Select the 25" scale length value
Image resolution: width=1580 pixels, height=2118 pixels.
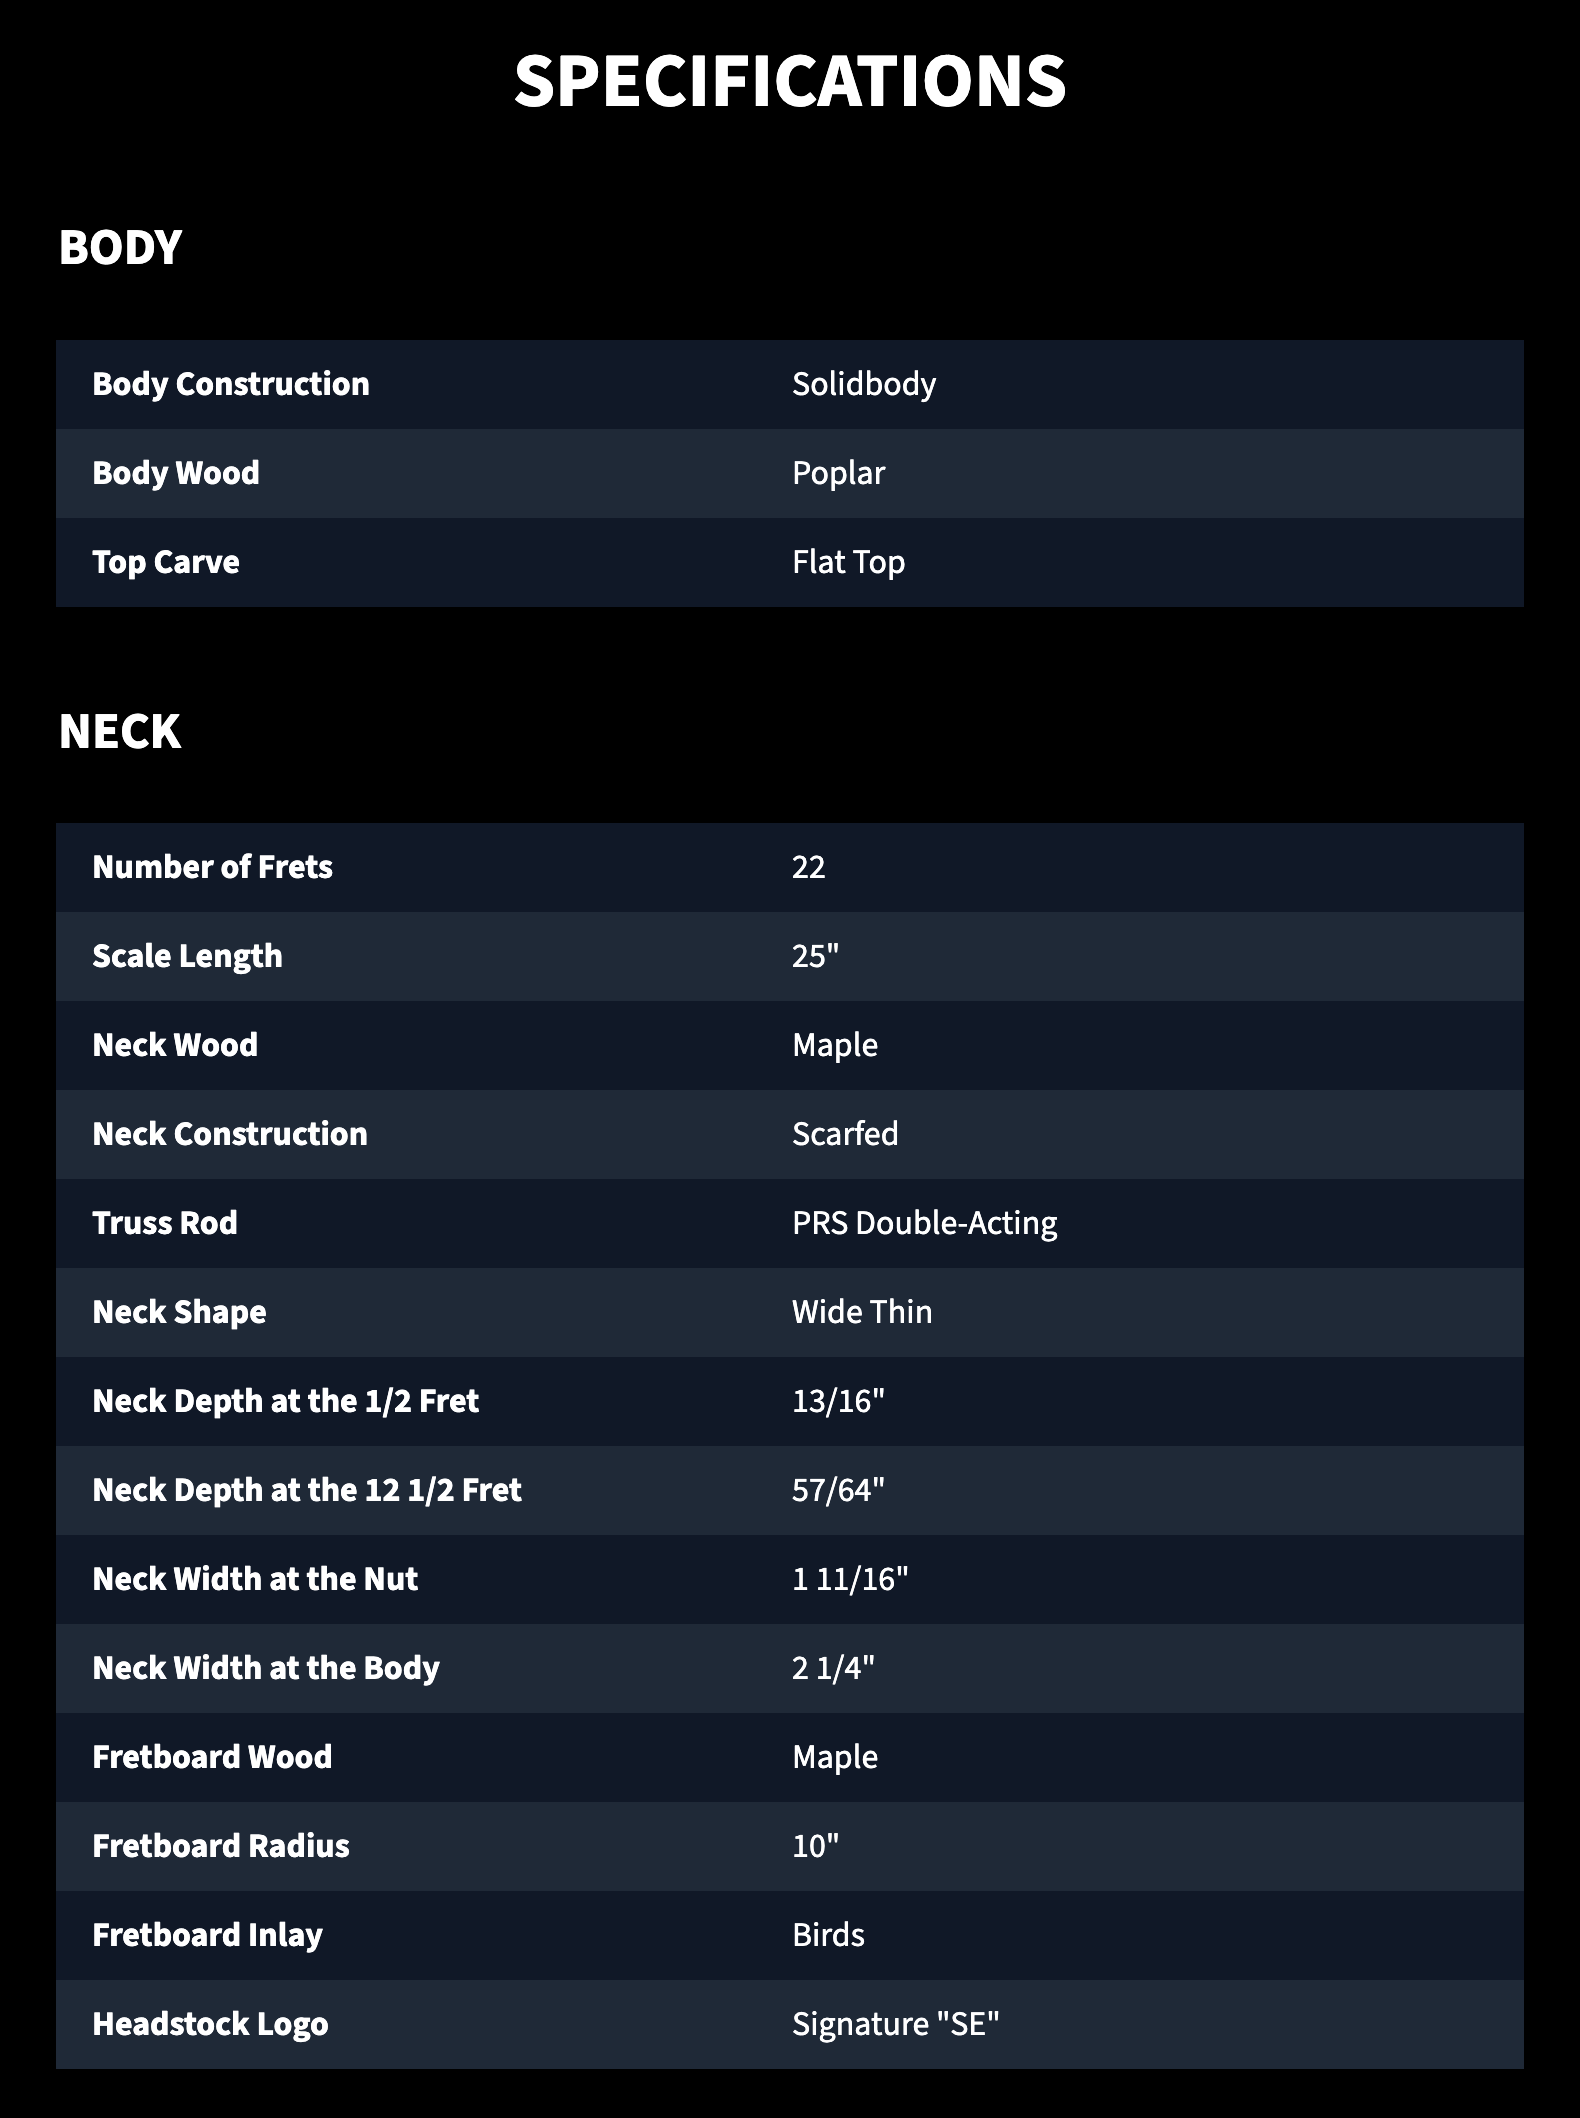tap(815, 956)
